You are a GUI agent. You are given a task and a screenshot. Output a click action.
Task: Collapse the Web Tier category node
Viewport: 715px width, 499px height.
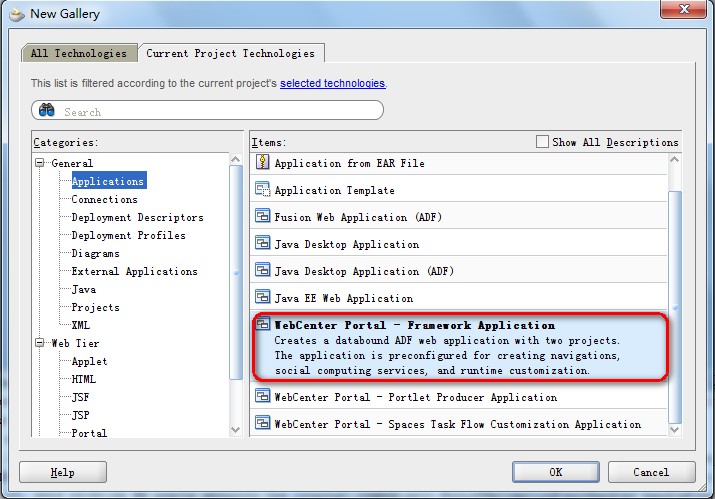point(40,343)
